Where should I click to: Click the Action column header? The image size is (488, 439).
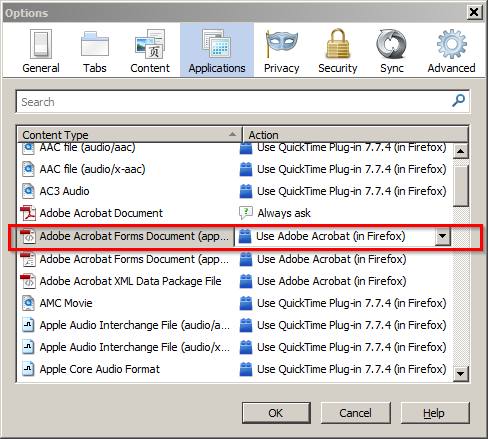(x=355, y=135)
